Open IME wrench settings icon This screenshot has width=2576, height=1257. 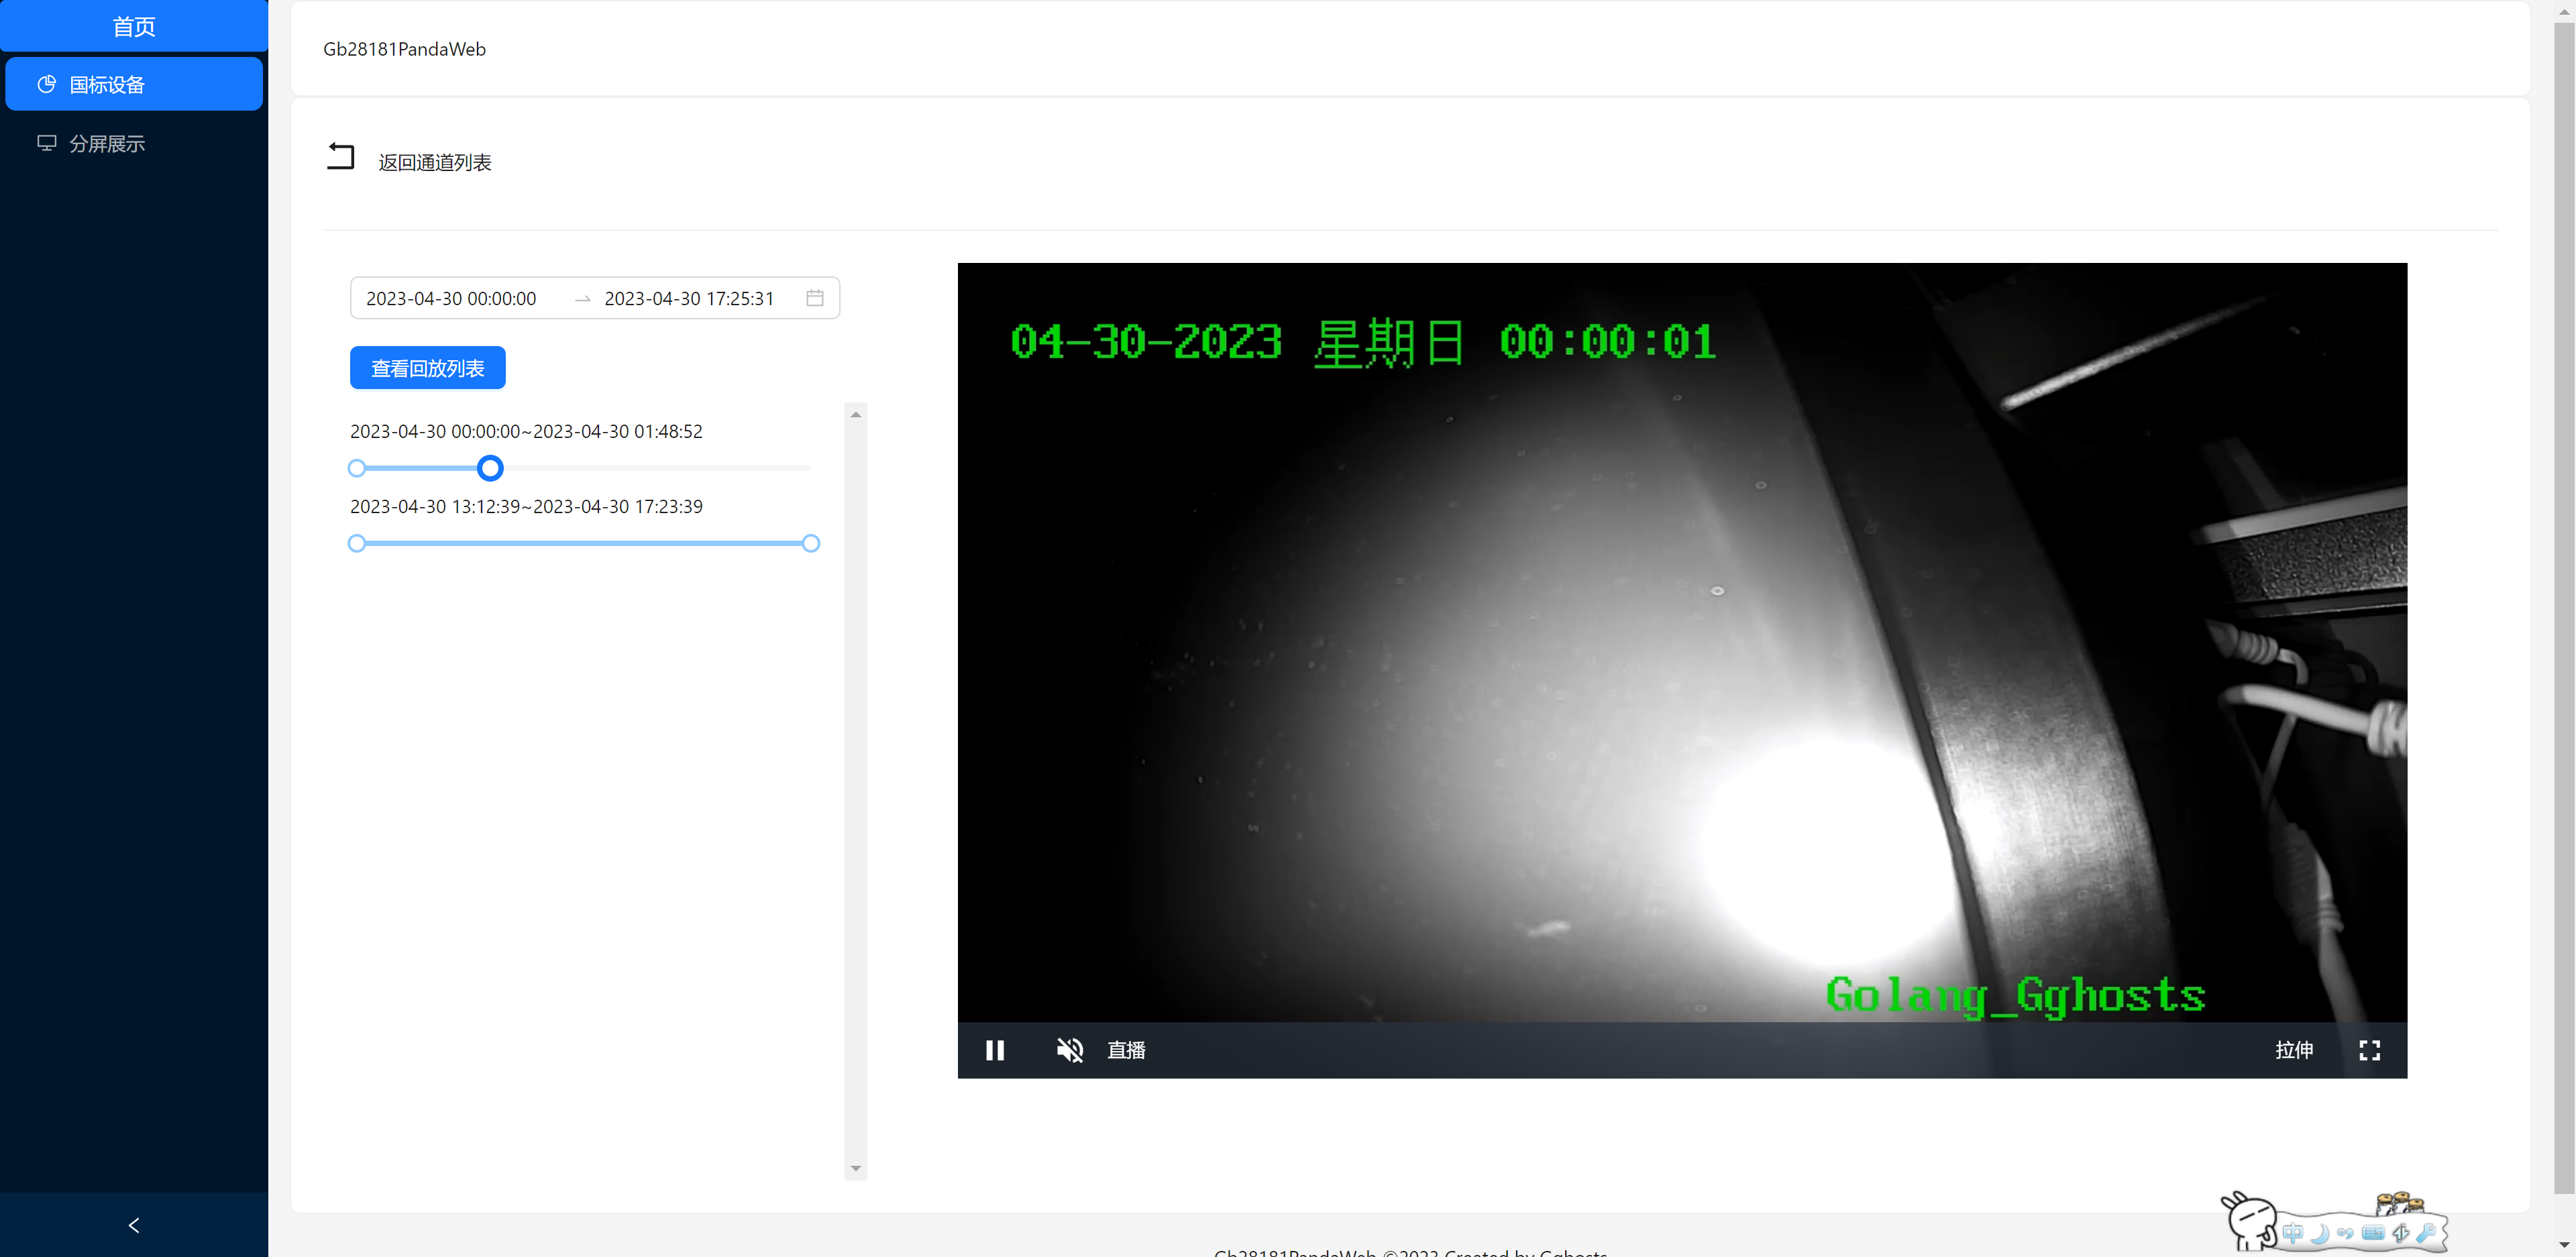click(2425, 1233)
